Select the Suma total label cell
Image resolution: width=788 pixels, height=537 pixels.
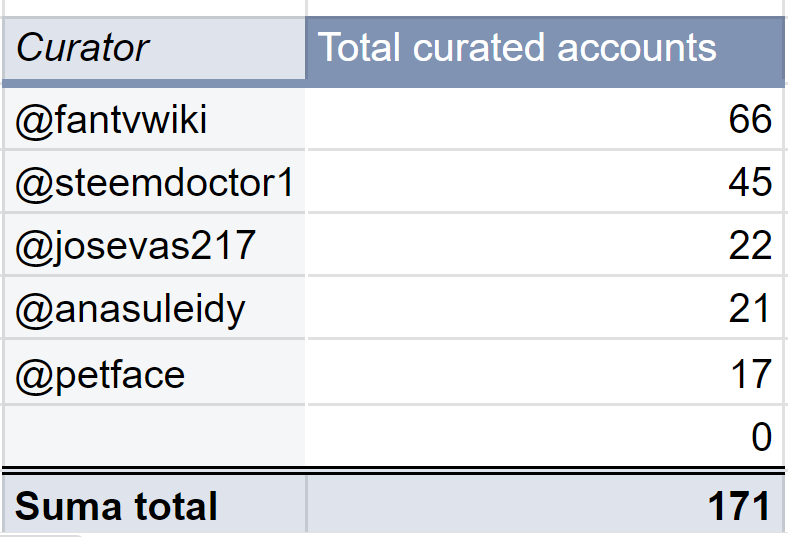pos(153,505)
